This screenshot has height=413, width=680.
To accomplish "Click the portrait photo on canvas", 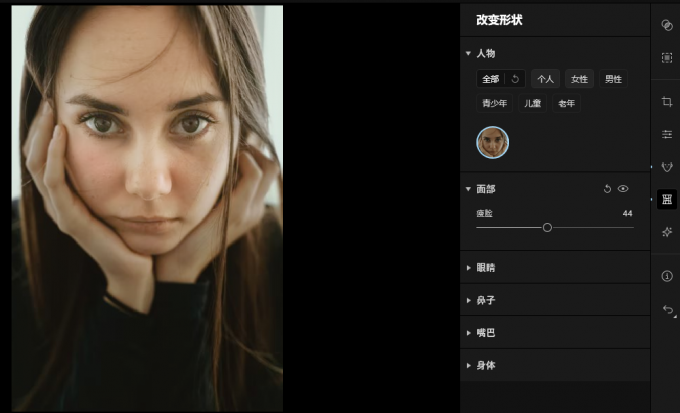I will pyautogui.click(x=147, y=208).
